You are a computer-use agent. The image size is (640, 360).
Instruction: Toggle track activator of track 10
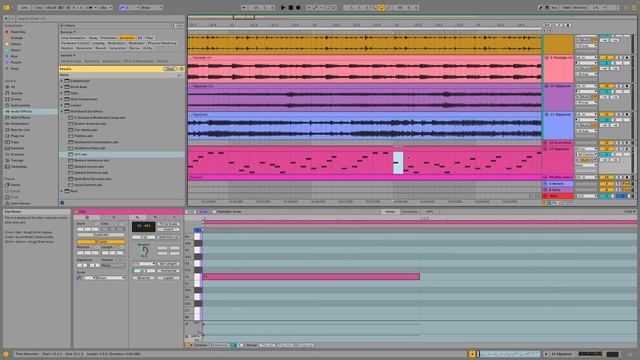(607, 86)
